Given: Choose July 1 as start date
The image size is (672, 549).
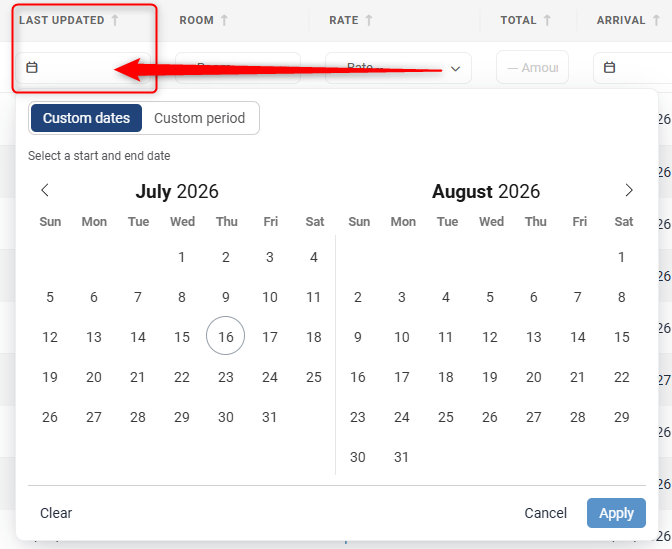Looking at the screenshot, I should (182, 257).
